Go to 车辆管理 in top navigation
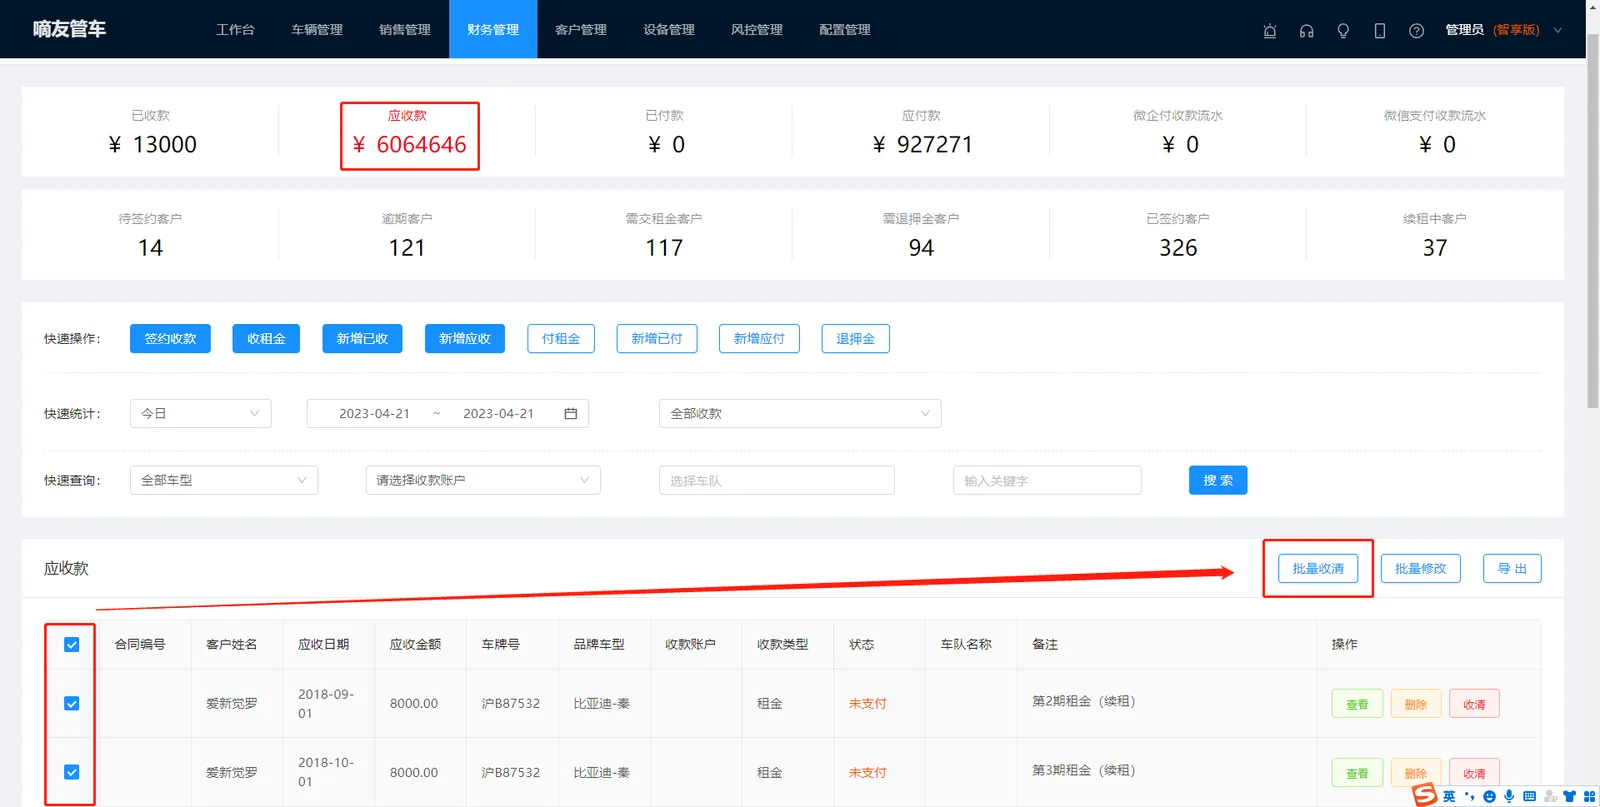 (317, 30)
